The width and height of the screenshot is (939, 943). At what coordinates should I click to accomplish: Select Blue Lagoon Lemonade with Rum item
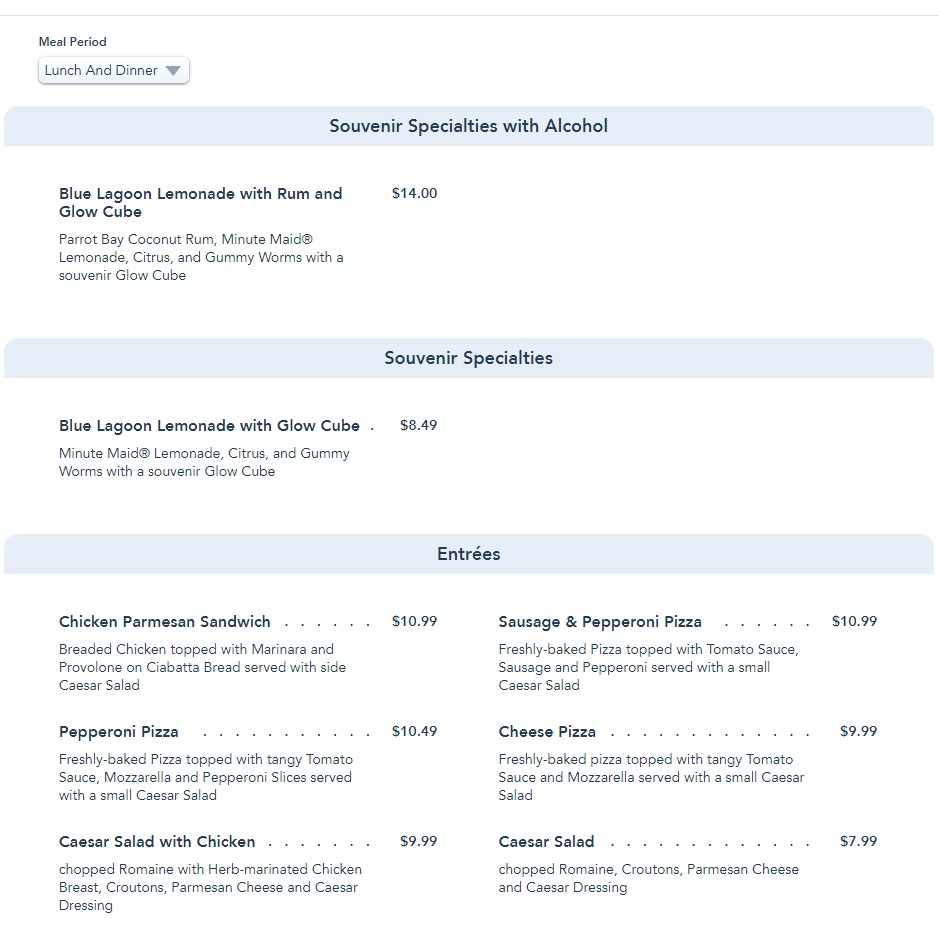click(x=200, y=202)
